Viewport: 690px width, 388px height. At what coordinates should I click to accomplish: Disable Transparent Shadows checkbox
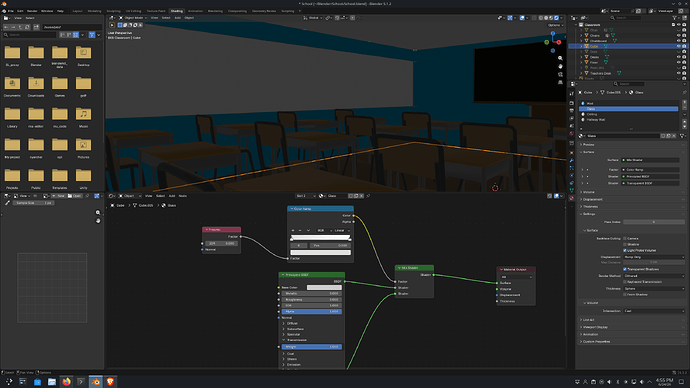[624, 269]
